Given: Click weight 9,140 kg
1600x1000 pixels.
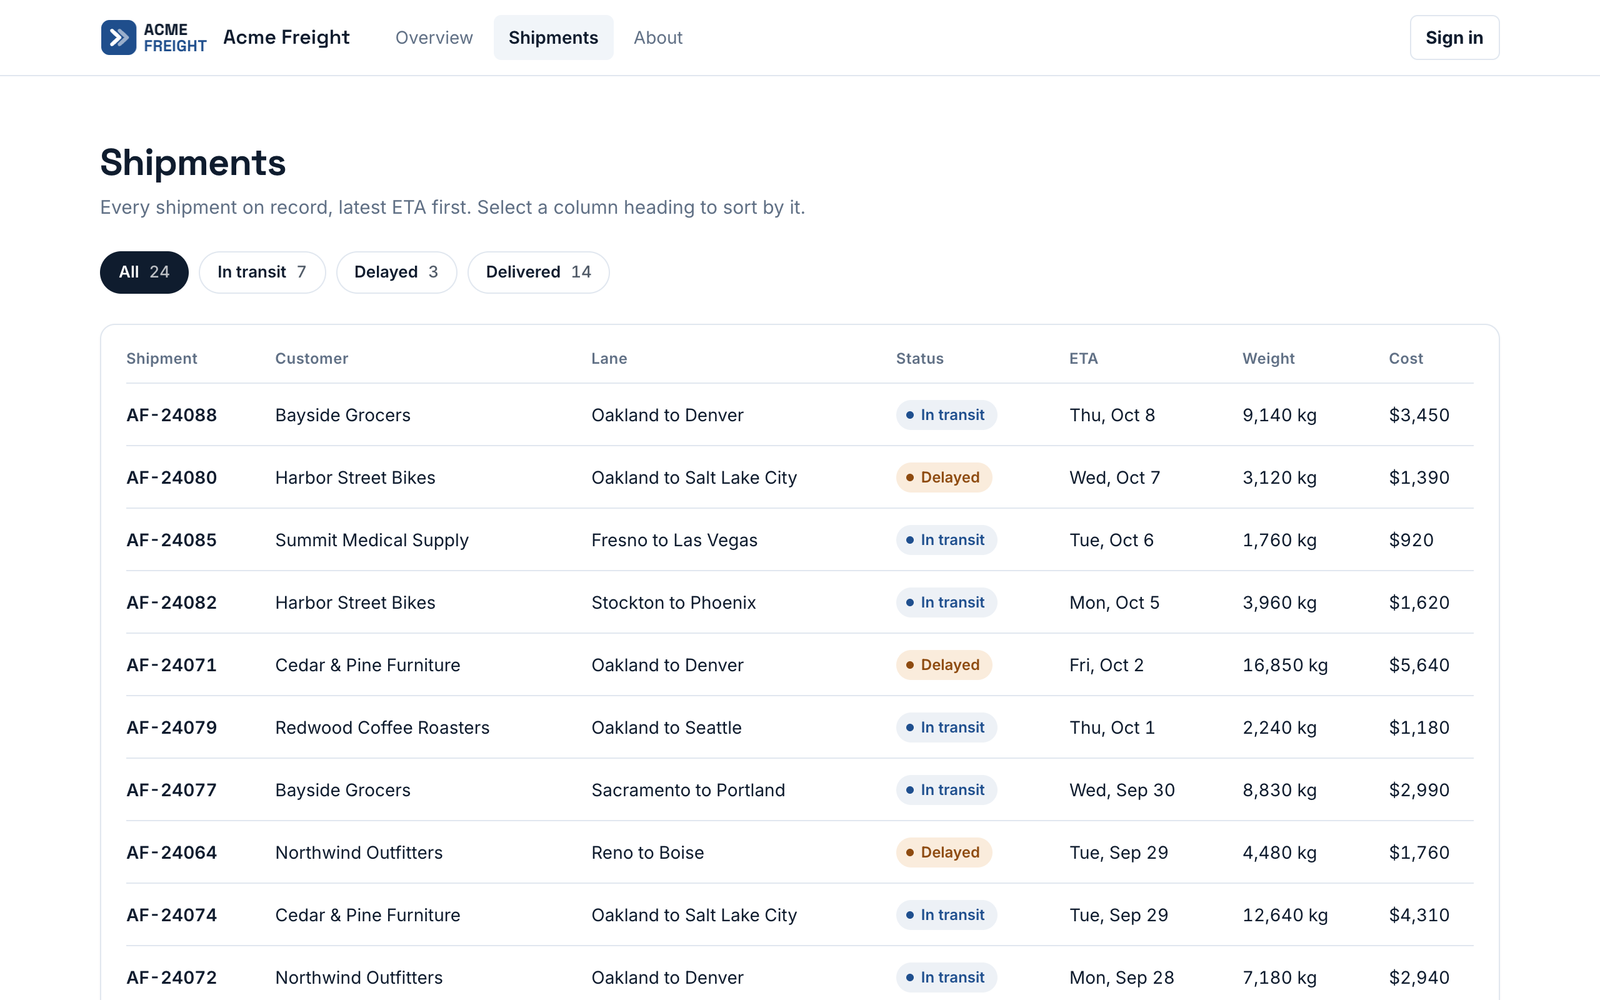Looking at the screenshot, I should (1279, 415).
